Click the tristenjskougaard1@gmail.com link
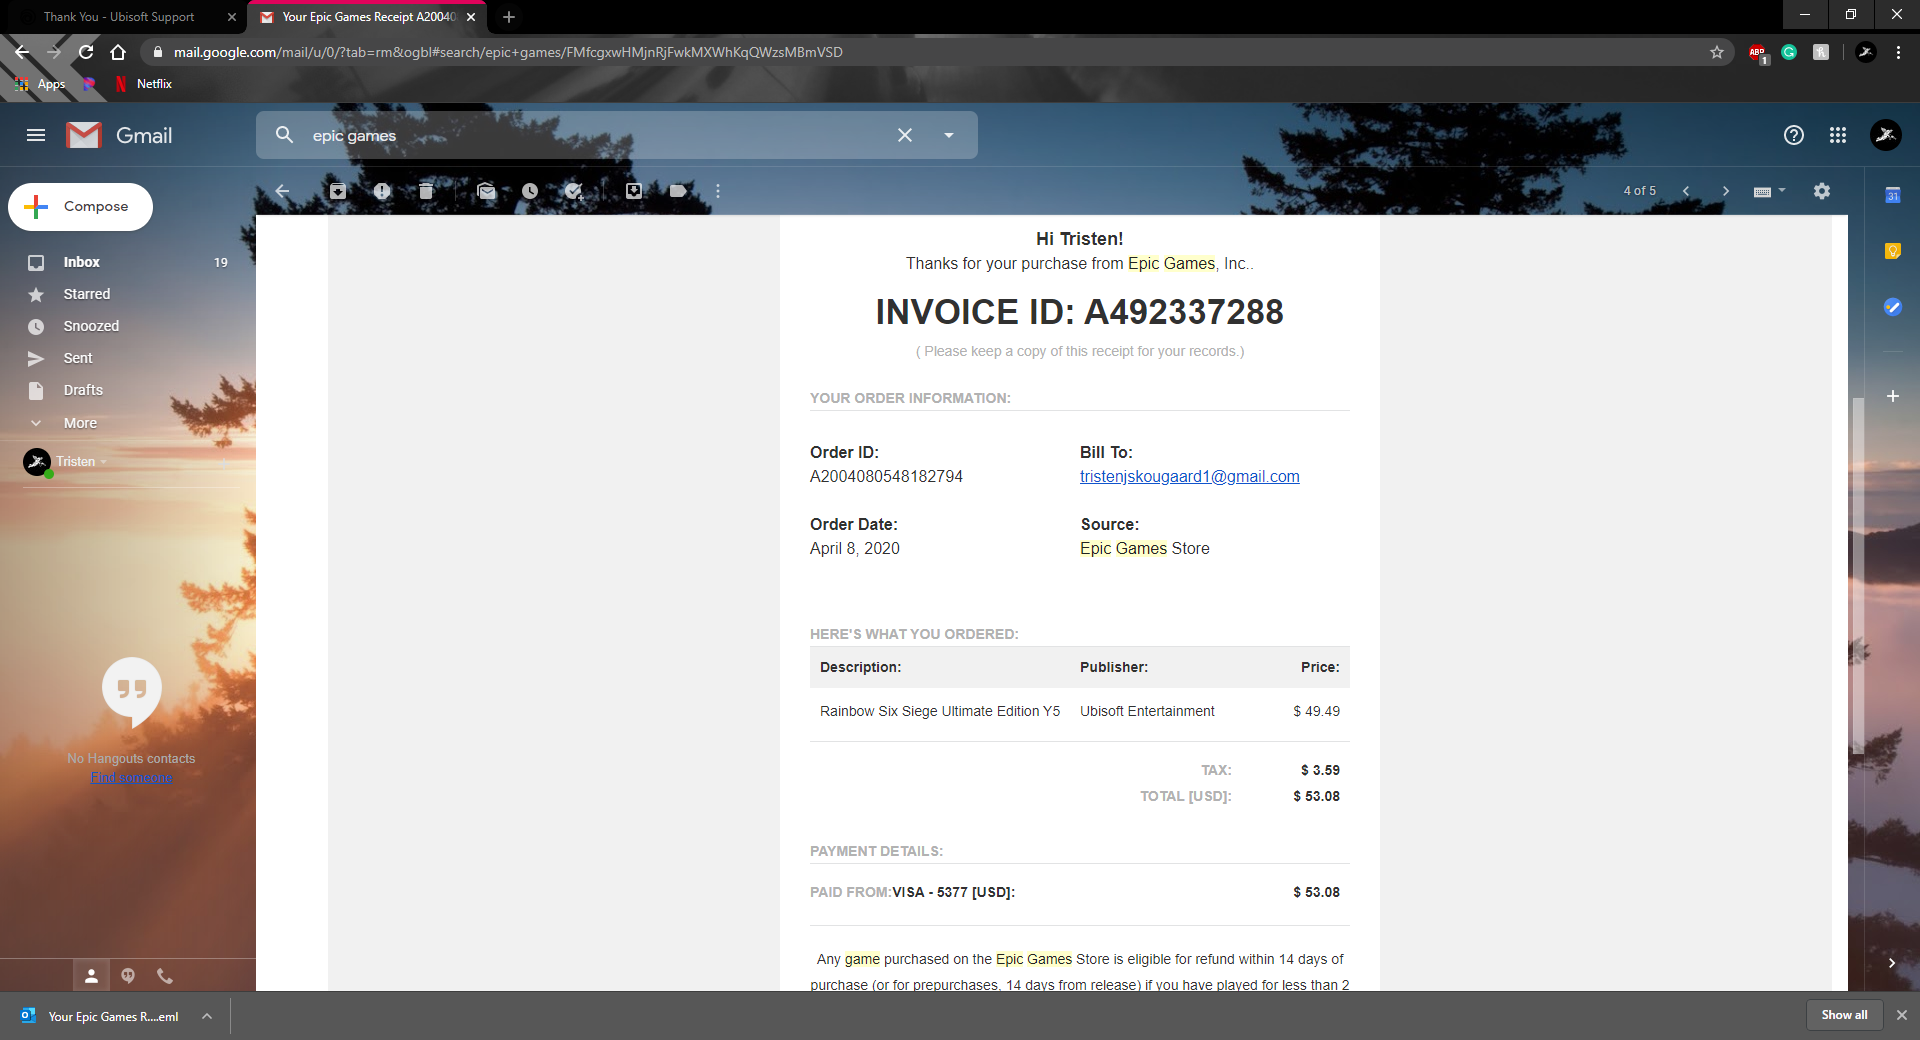 1189,477
